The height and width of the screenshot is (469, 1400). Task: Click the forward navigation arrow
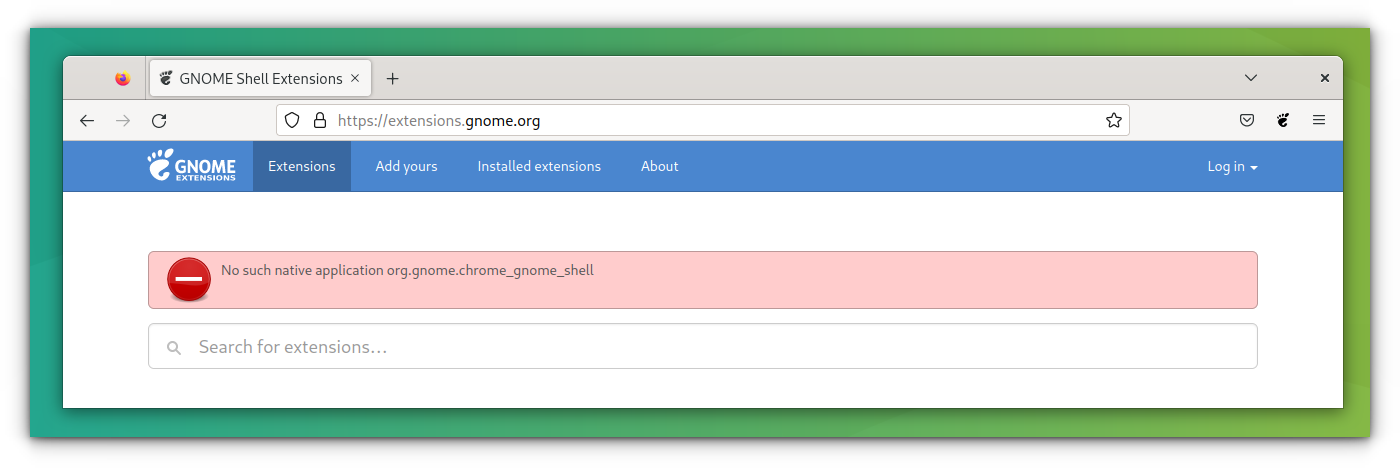click(x=123, y=121)
